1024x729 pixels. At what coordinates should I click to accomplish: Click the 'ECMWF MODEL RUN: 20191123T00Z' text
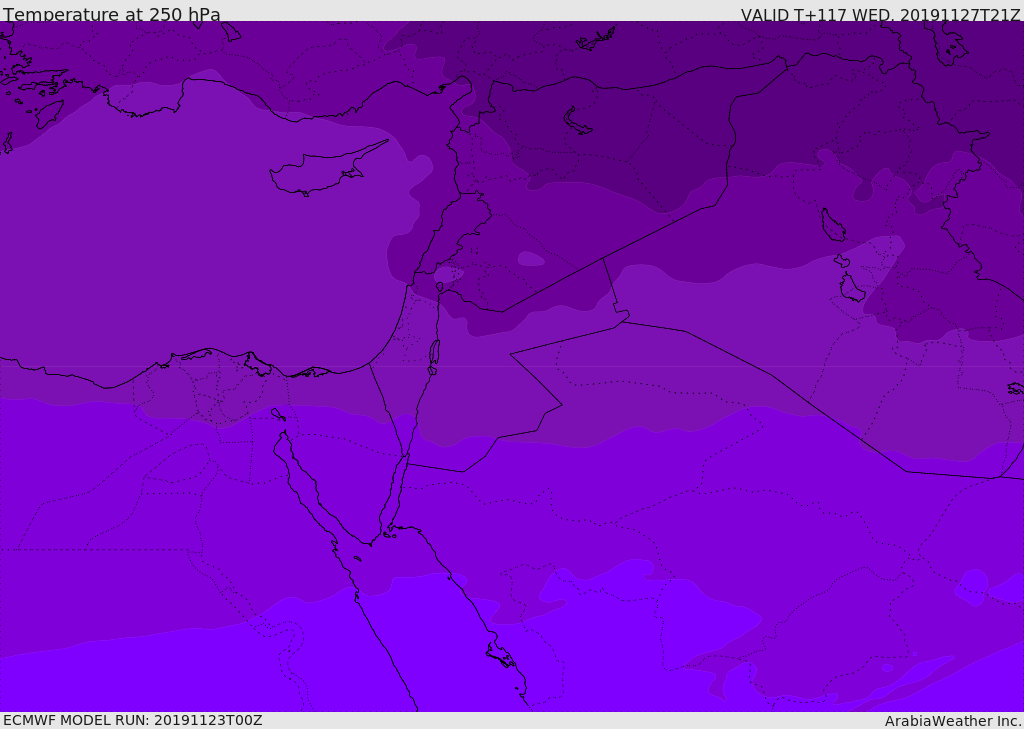coord(133,721)
